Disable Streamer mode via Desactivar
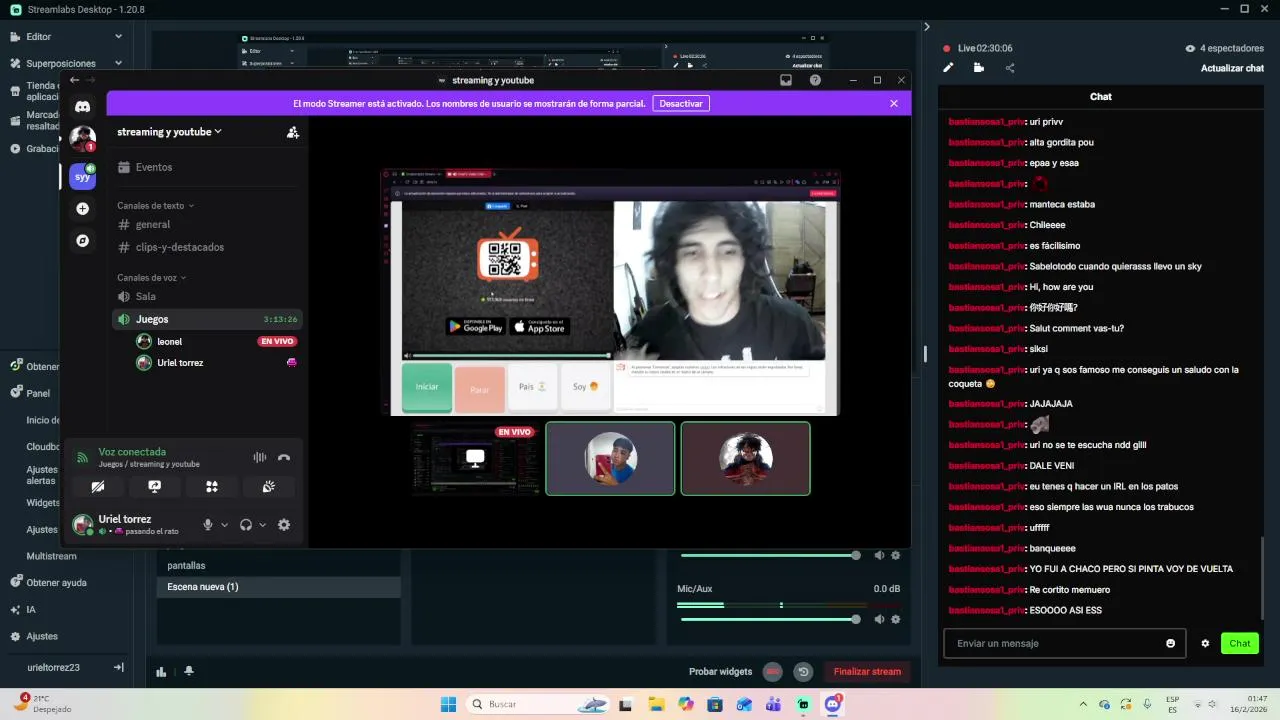The width and height of the screenshot is (1280, 720). click(681, 103)
